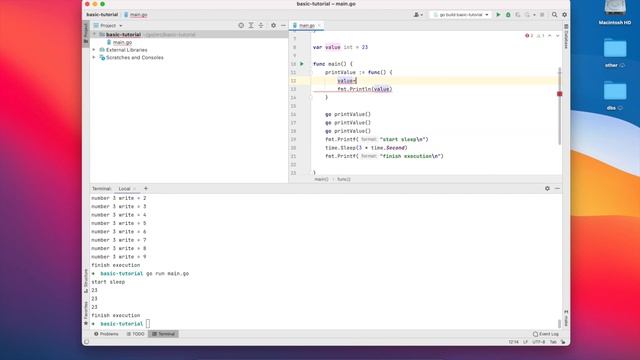The height and width of the screenshot is (360, 640).
Task: Start debugging with the bug icon
Action: tap(508, 15)
